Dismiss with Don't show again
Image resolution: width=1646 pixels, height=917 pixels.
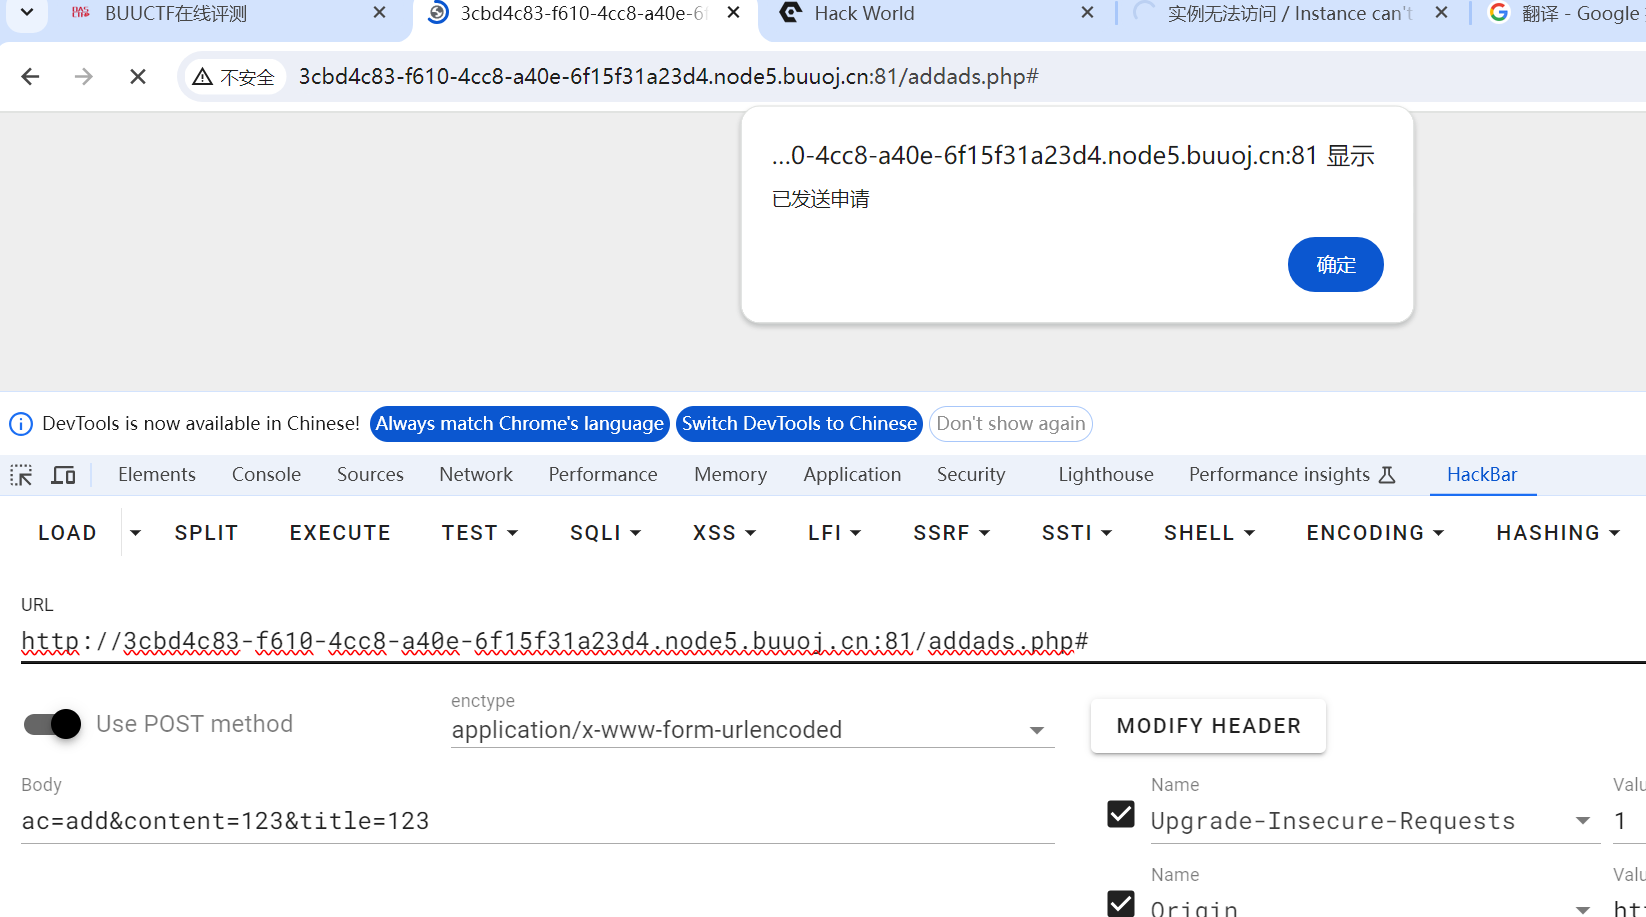[x=1011, y=424]
